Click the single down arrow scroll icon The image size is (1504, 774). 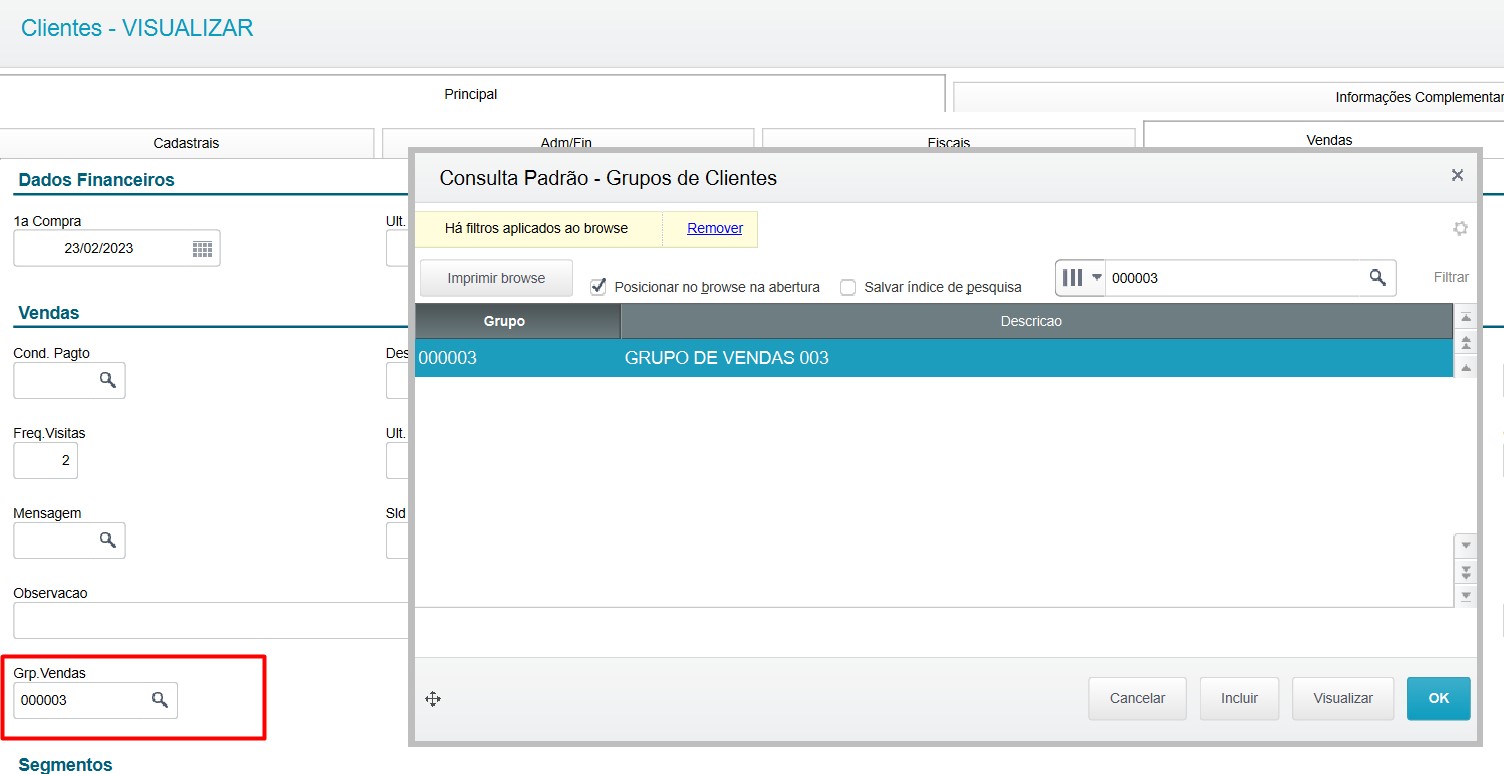(x=1466, y=546)
